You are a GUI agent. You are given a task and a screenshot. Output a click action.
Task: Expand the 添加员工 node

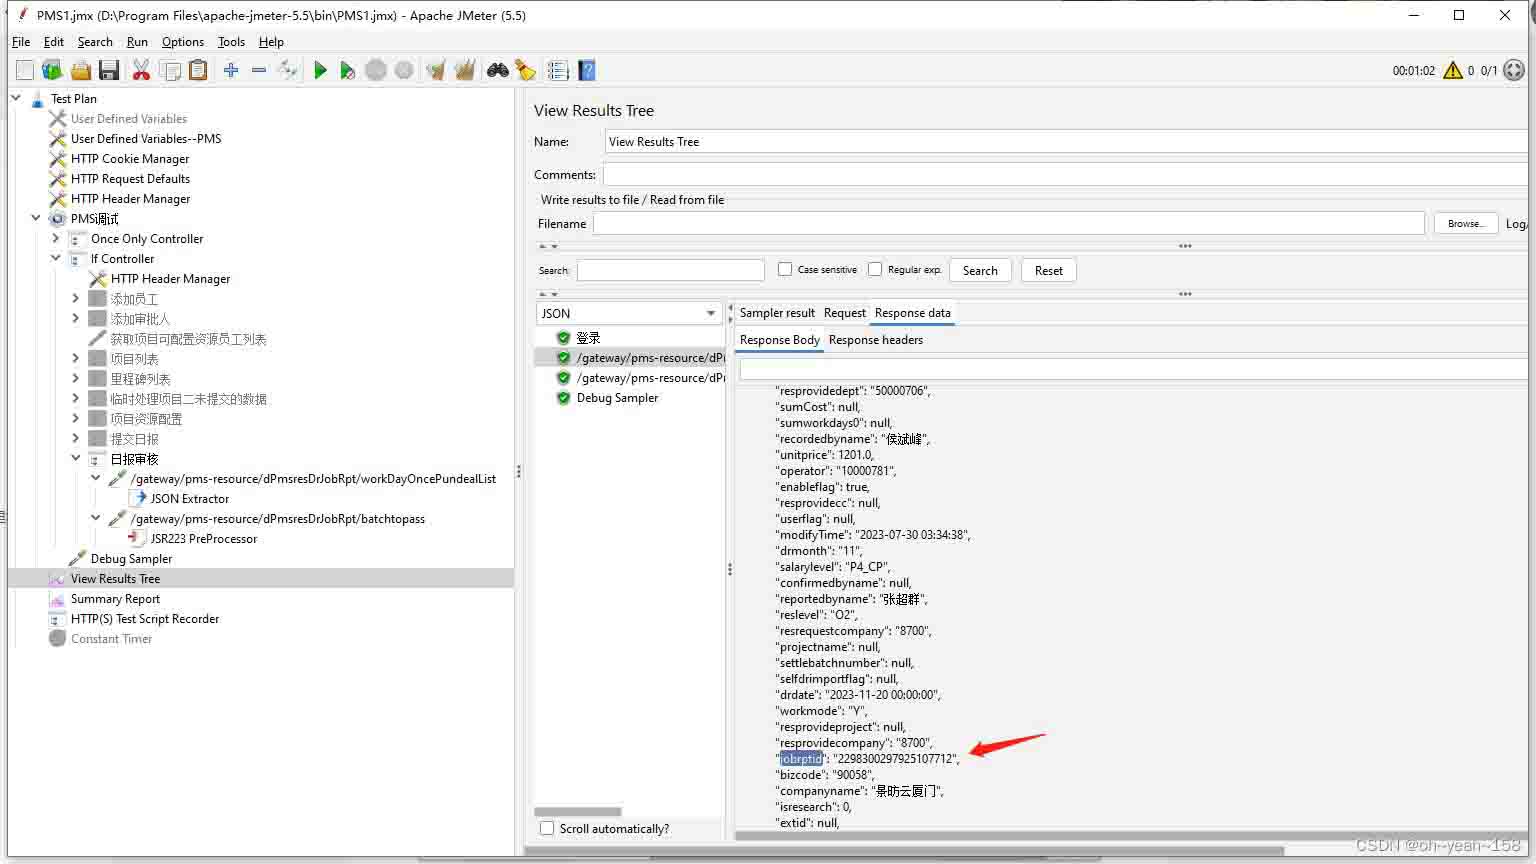[x=76, y=298]
